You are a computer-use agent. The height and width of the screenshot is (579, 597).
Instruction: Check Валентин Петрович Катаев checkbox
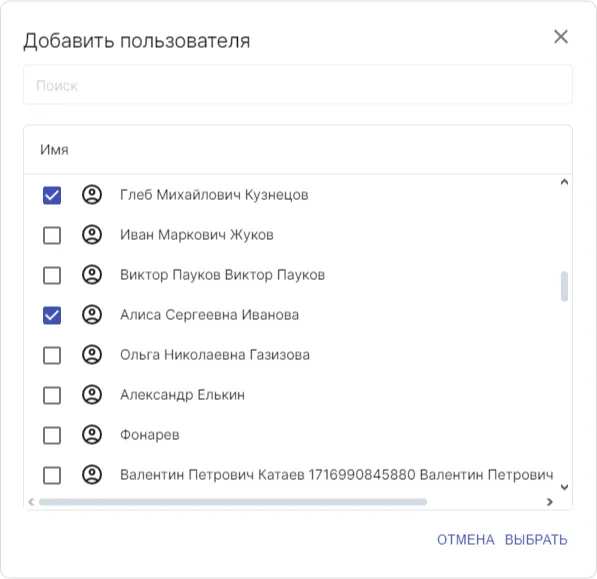point(52,475)
